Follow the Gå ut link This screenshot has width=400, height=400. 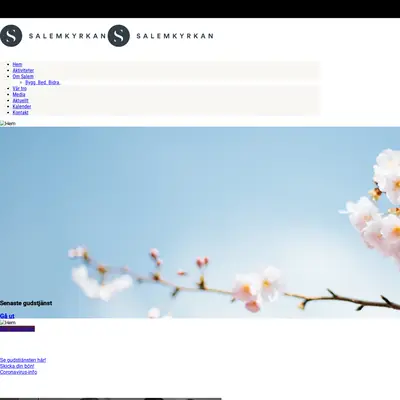click(7, 316)
